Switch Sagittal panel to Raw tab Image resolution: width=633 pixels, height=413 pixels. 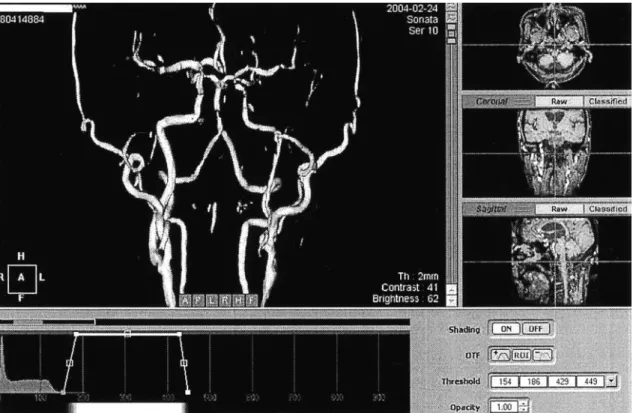[559, 209]
